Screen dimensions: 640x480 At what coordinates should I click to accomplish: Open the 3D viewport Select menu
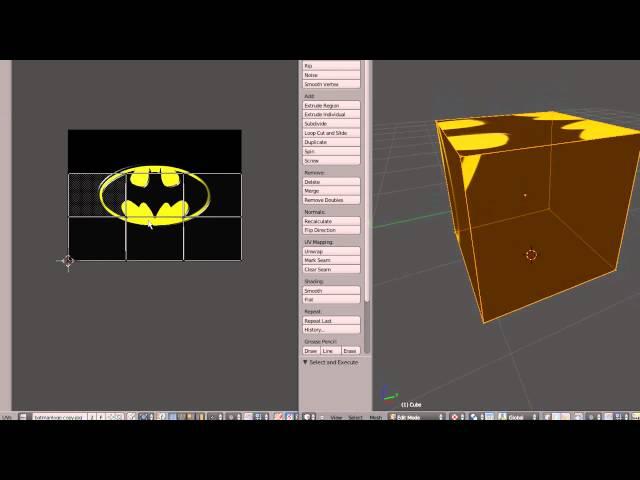(355, 417)
